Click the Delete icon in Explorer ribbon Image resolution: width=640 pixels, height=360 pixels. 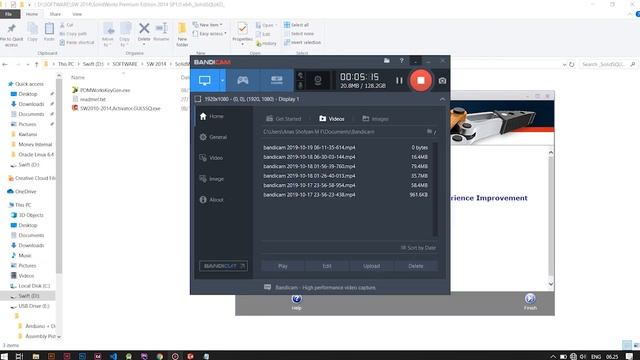tap(144, 32)
